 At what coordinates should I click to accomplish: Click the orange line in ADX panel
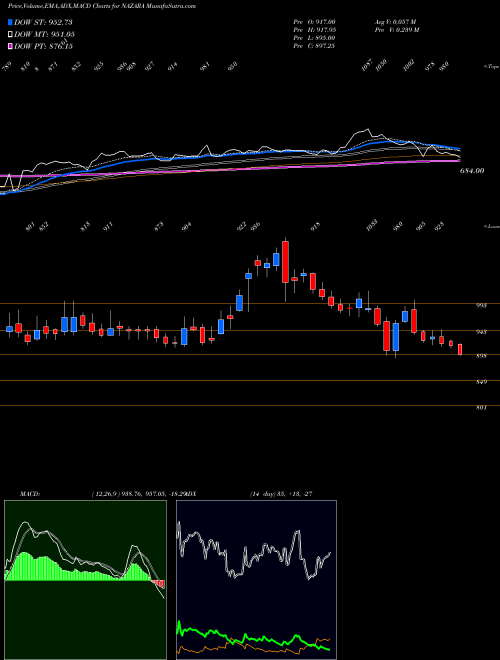click(x=253, y=647)
